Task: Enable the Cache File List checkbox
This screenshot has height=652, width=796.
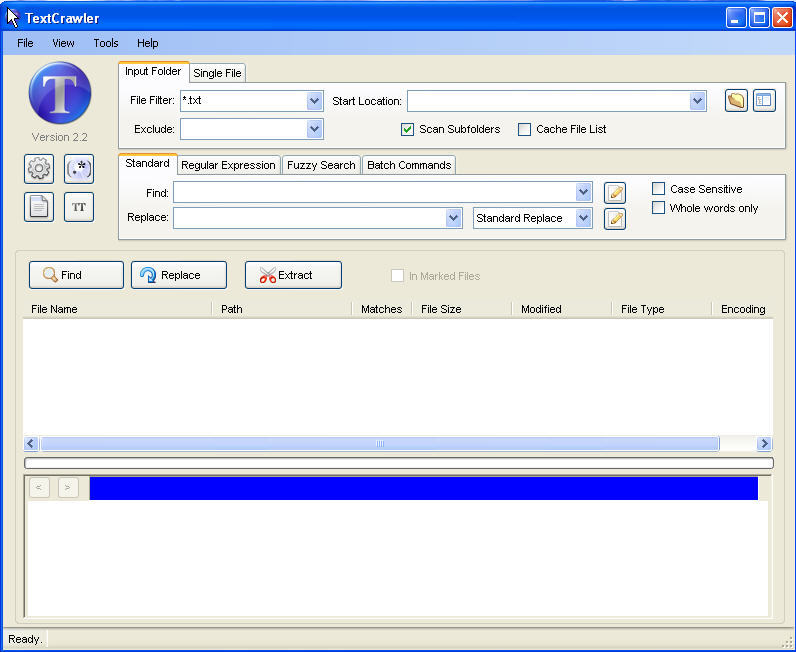Action: (524, 129)
